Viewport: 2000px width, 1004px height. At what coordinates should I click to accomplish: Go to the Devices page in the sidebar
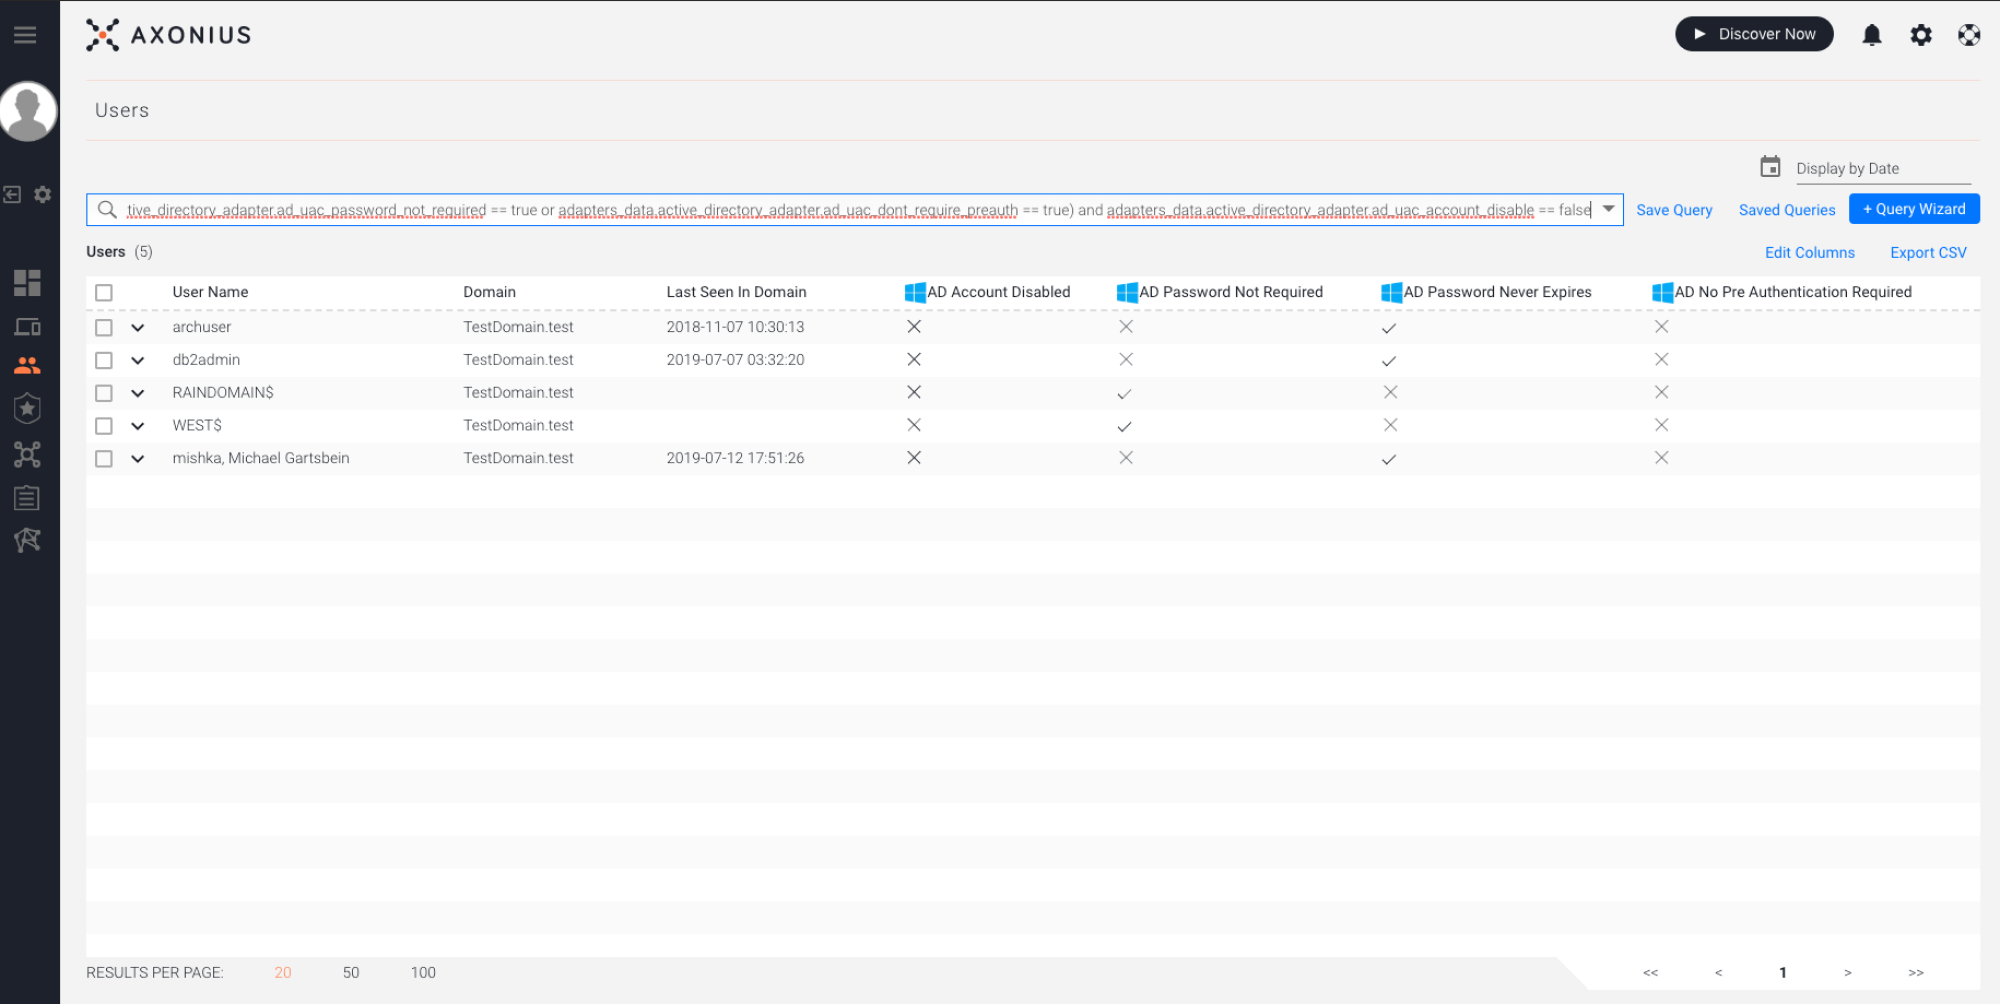coord(27,327)
